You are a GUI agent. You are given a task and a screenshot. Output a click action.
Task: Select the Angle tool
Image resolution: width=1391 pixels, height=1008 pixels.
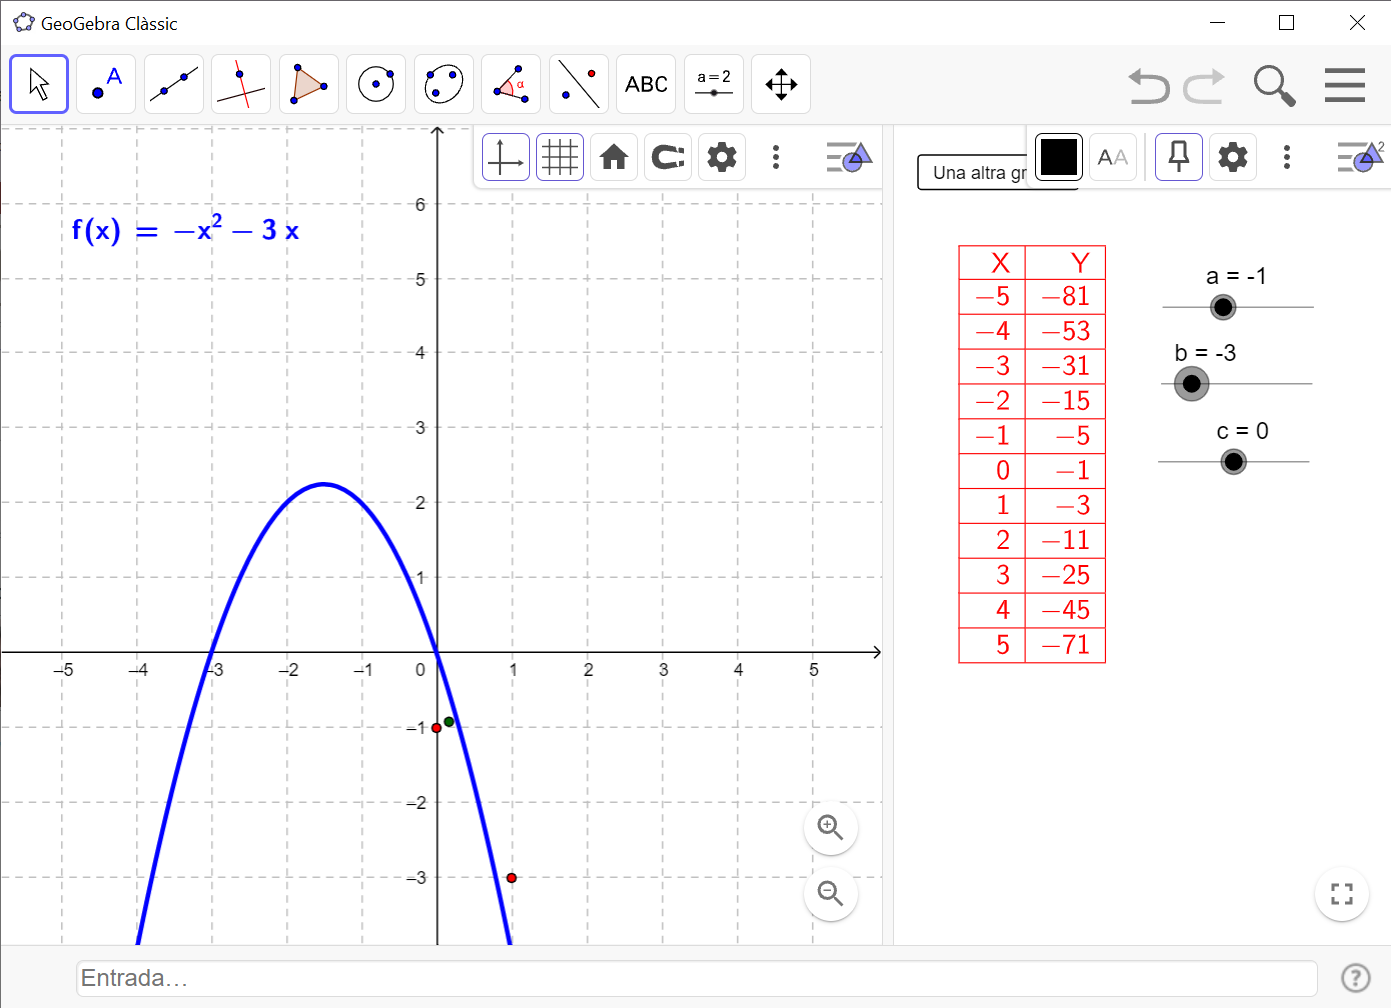[511, 84]
